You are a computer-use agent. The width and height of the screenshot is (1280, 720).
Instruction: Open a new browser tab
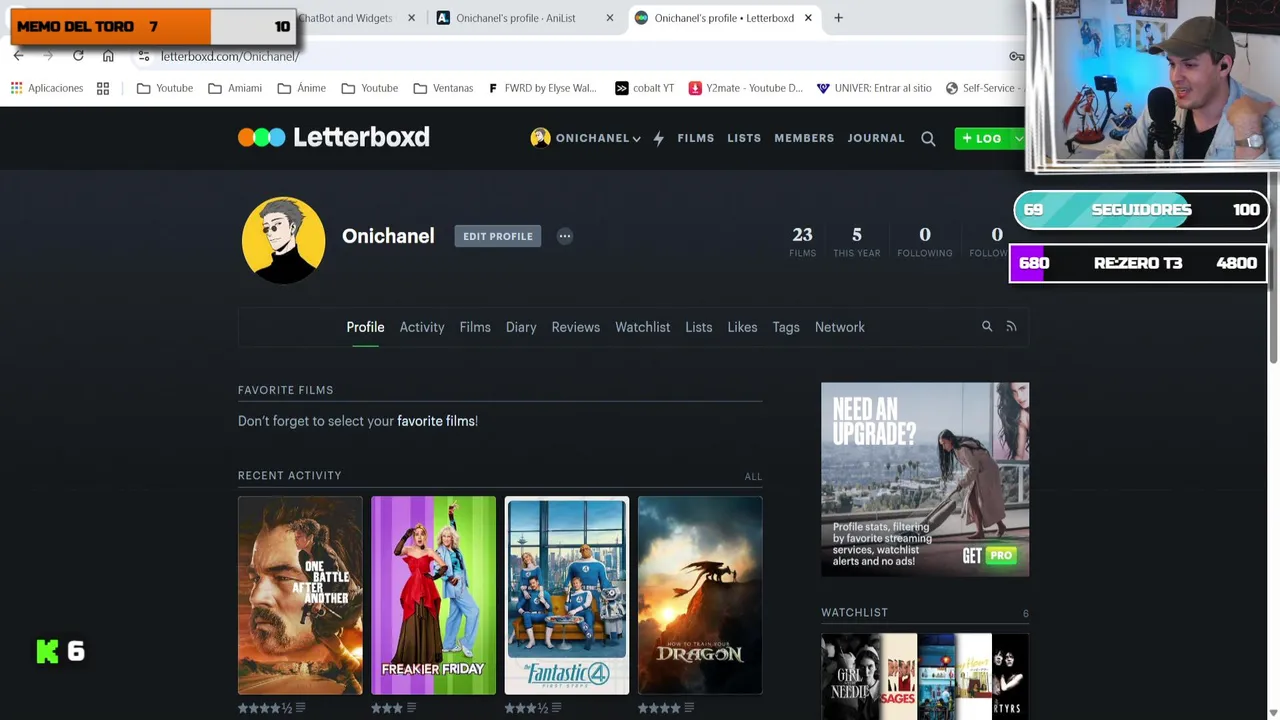(838, 18)
